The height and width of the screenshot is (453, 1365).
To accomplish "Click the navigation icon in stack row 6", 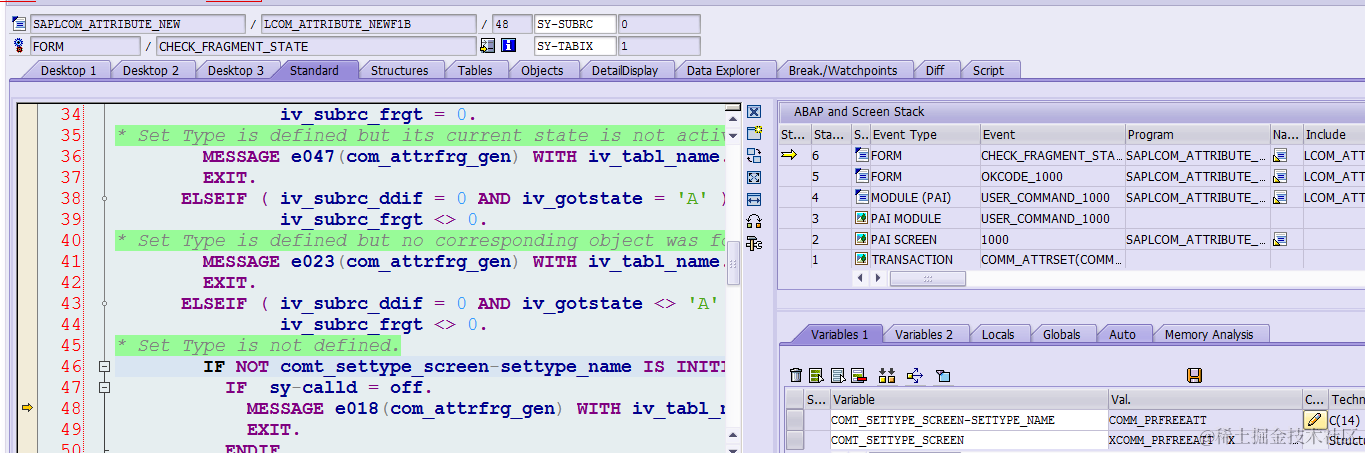I will coord(1280,155).
